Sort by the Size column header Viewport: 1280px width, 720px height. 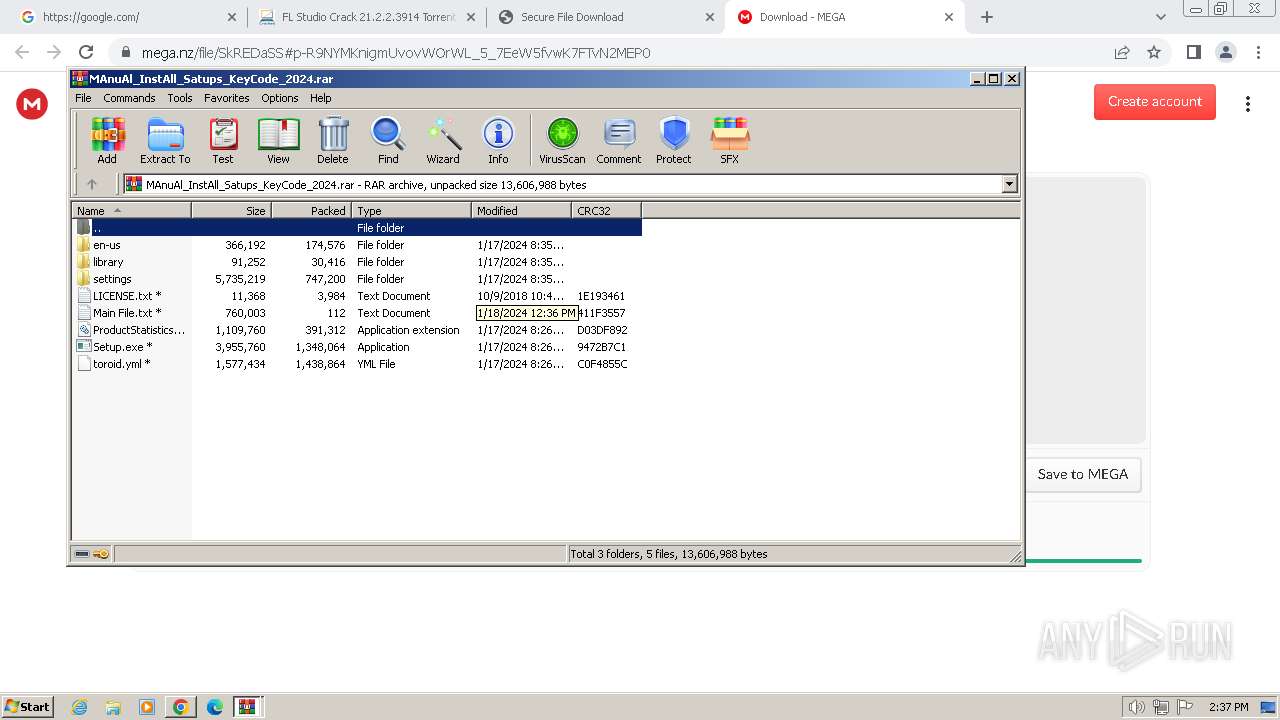[231, 210]
